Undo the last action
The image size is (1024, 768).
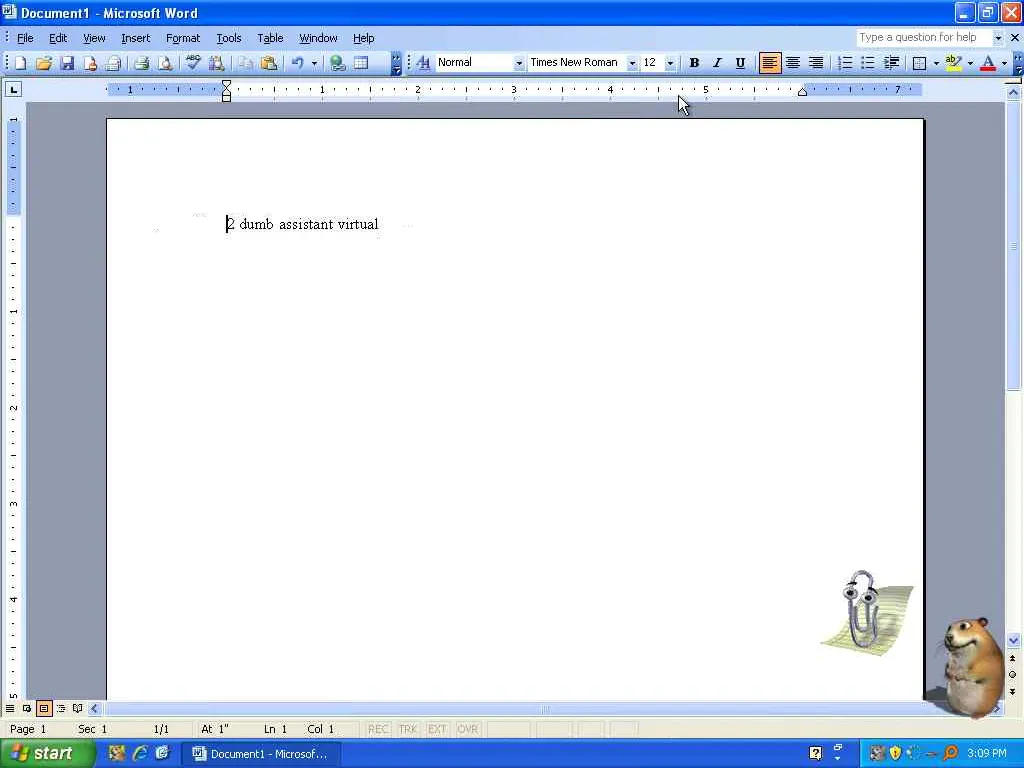pos(298,63)
